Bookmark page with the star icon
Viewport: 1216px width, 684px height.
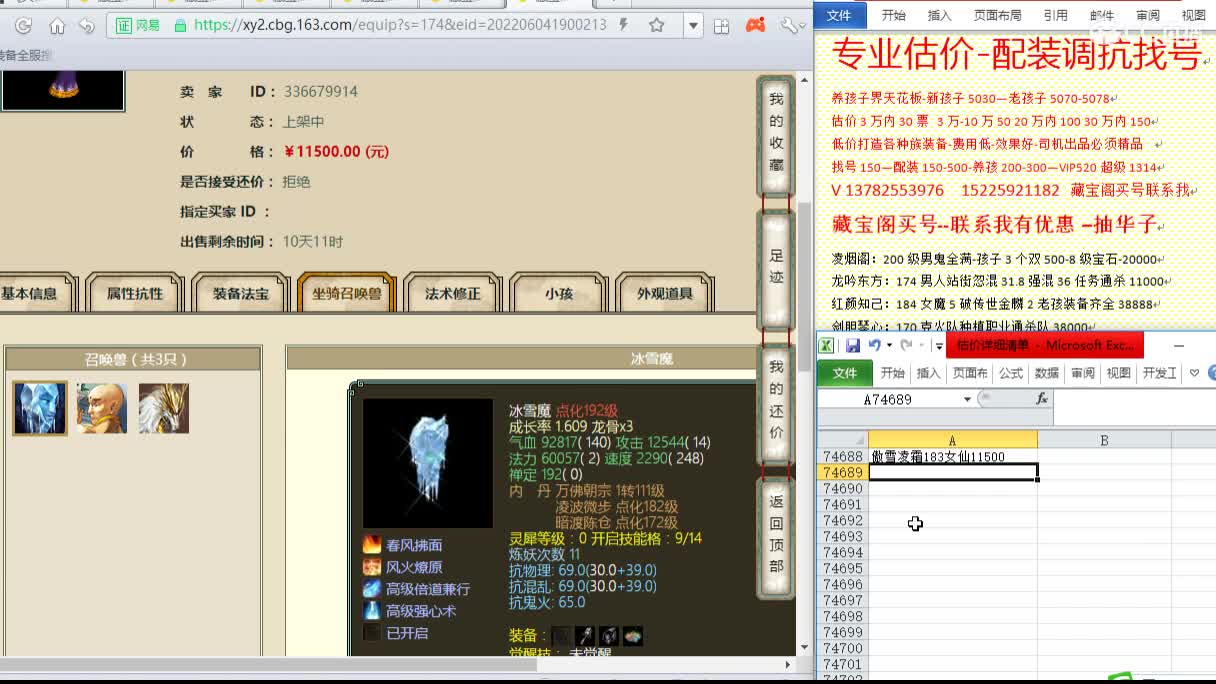point(657,25)
